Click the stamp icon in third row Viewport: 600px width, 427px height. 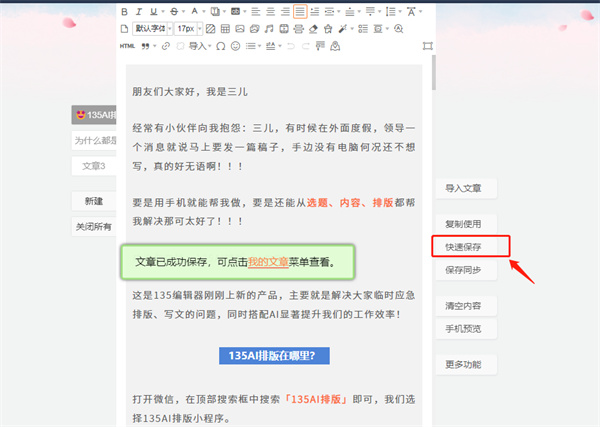click(335, 46)
